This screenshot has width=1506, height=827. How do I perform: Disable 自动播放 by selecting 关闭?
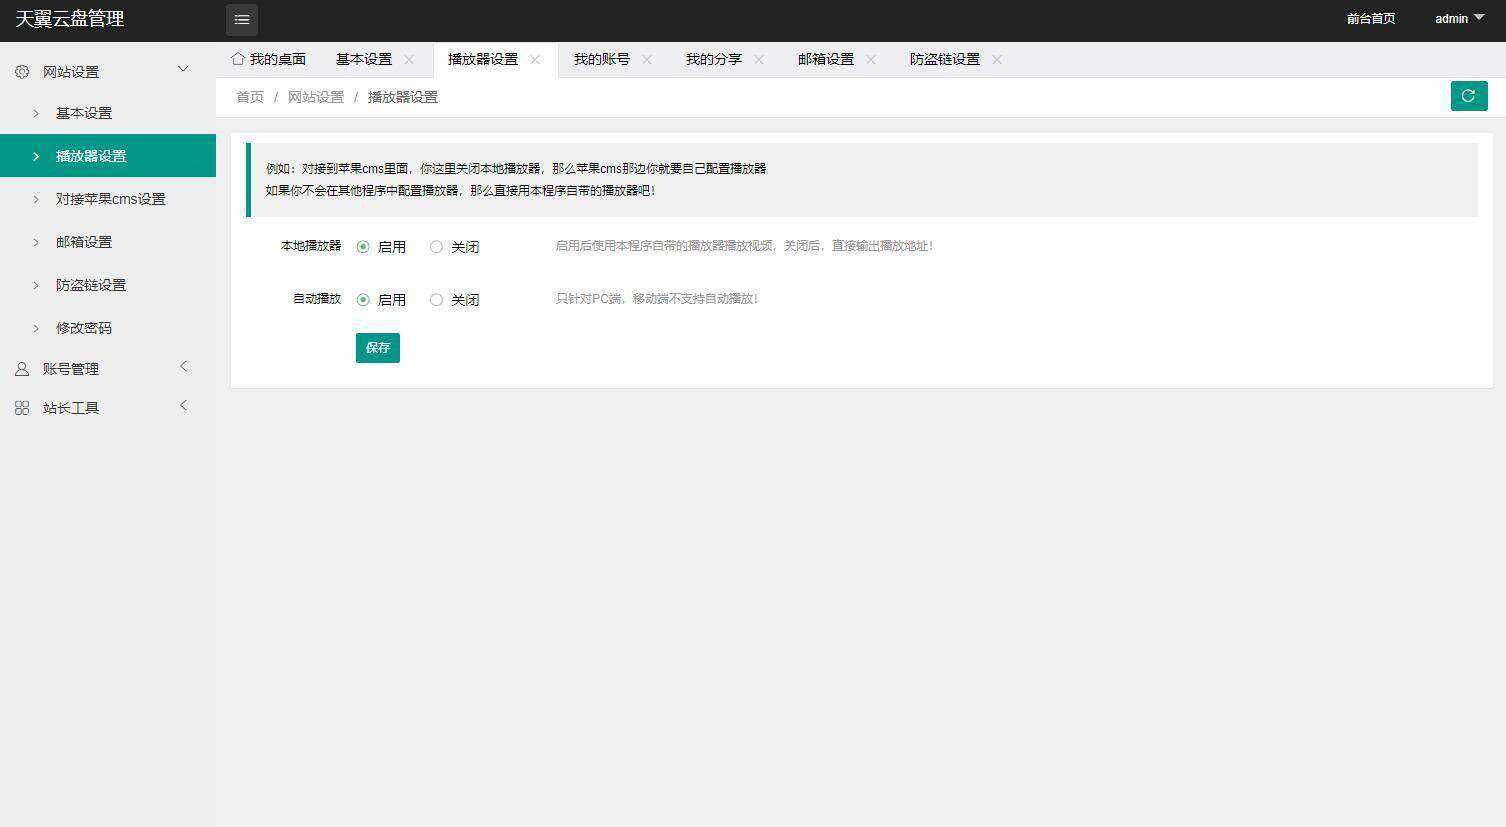coord(437,299)
